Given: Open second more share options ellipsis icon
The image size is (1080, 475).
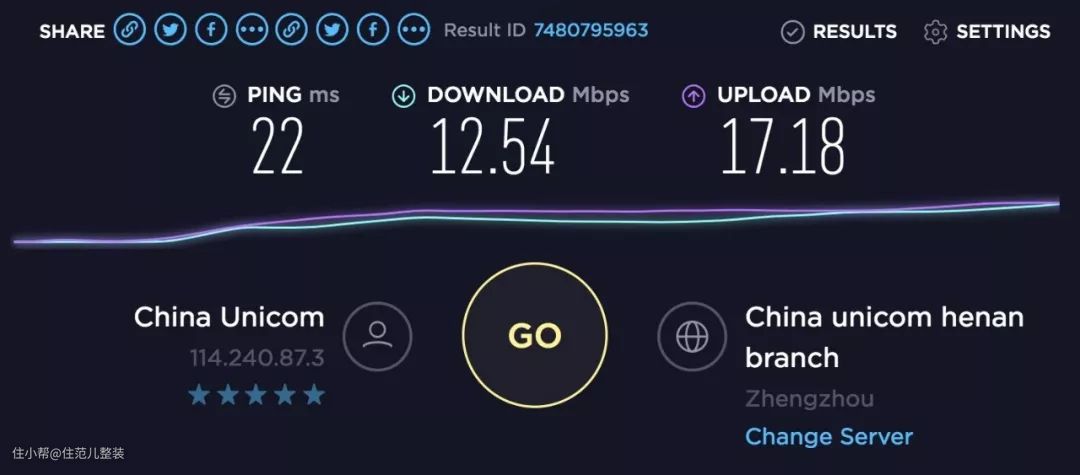Looking at the screenshot, I should tap(414, 30).
